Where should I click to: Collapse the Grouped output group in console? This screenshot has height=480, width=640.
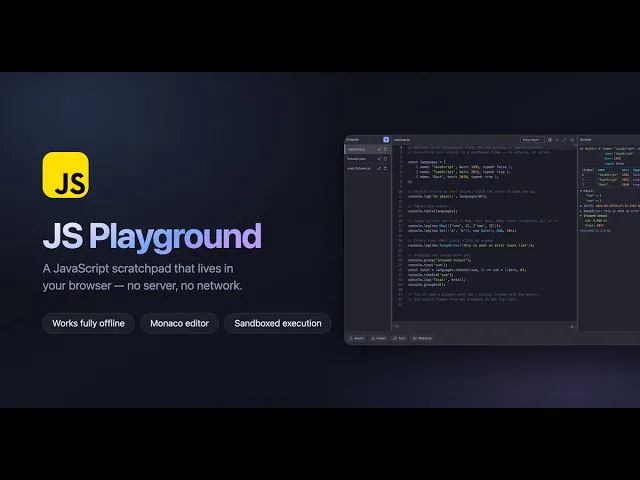click(581, 216)
